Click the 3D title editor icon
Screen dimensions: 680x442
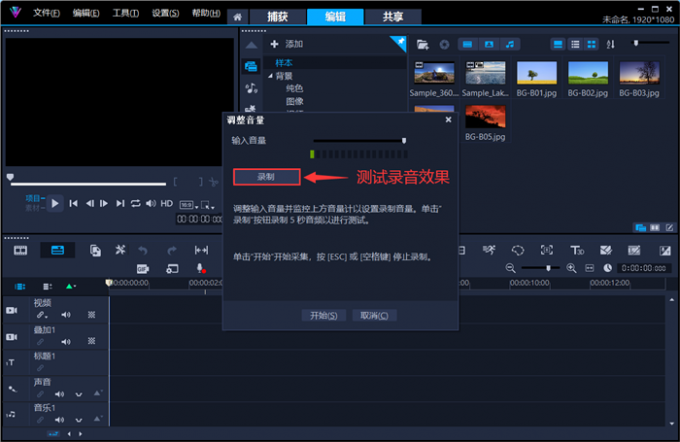click(577, 250)
